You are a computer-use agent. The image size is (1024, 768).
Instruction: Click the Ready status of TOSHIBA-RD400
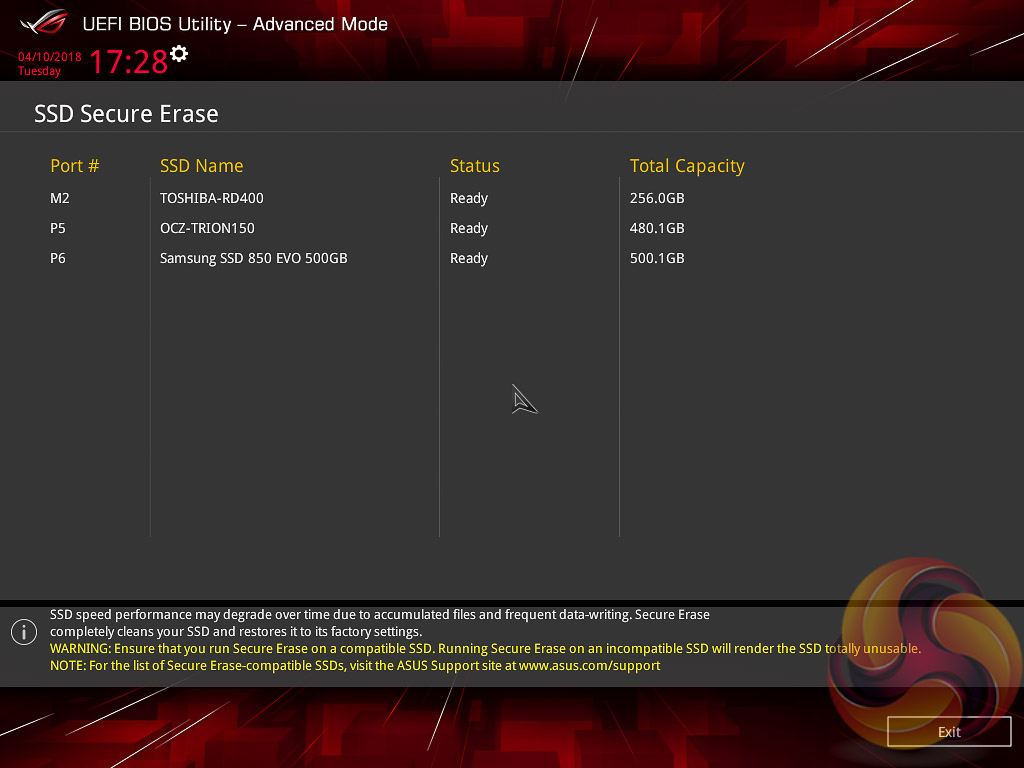click(x=469, y=199)
